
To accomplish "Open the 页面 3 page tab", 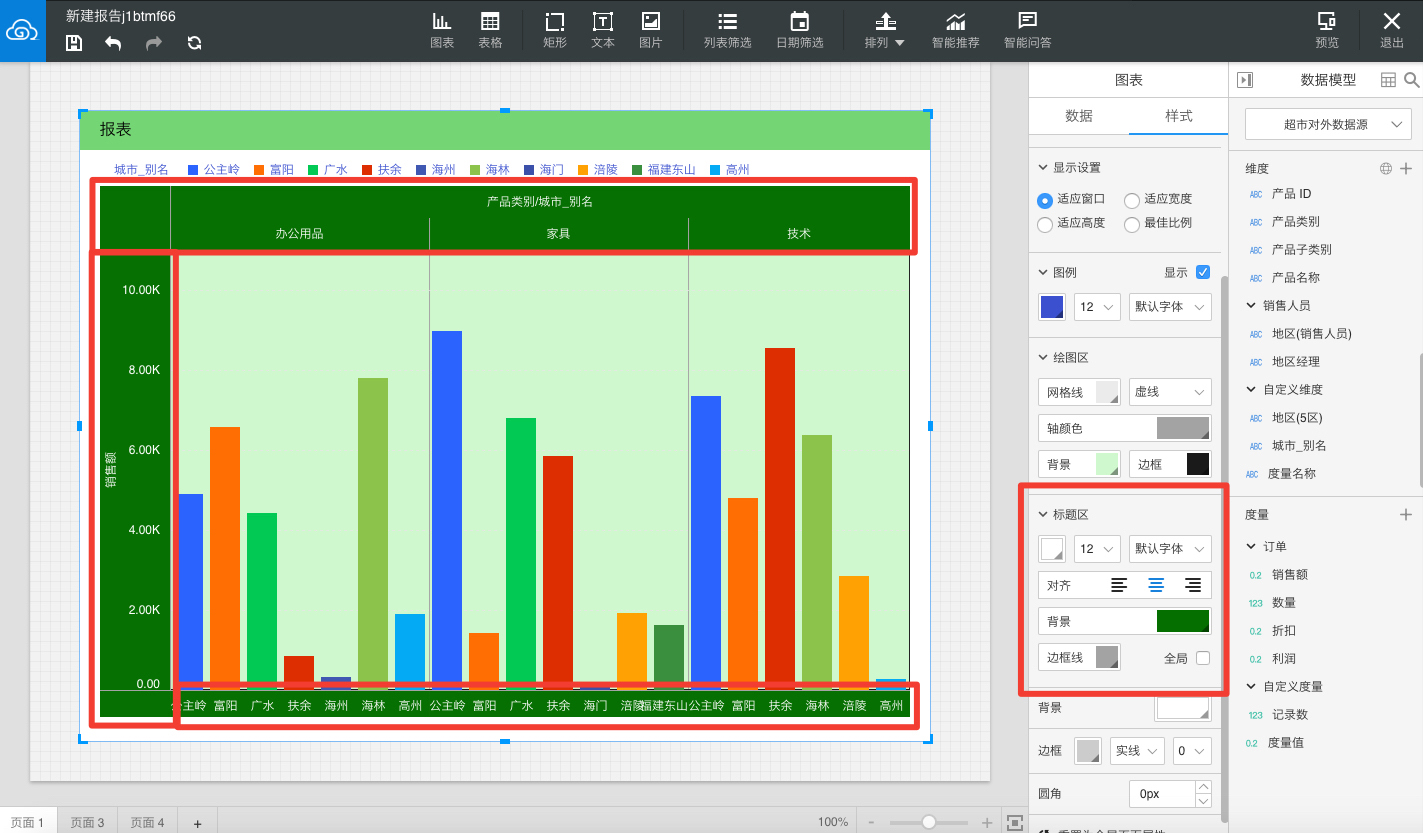I will [x=87, y=822].
